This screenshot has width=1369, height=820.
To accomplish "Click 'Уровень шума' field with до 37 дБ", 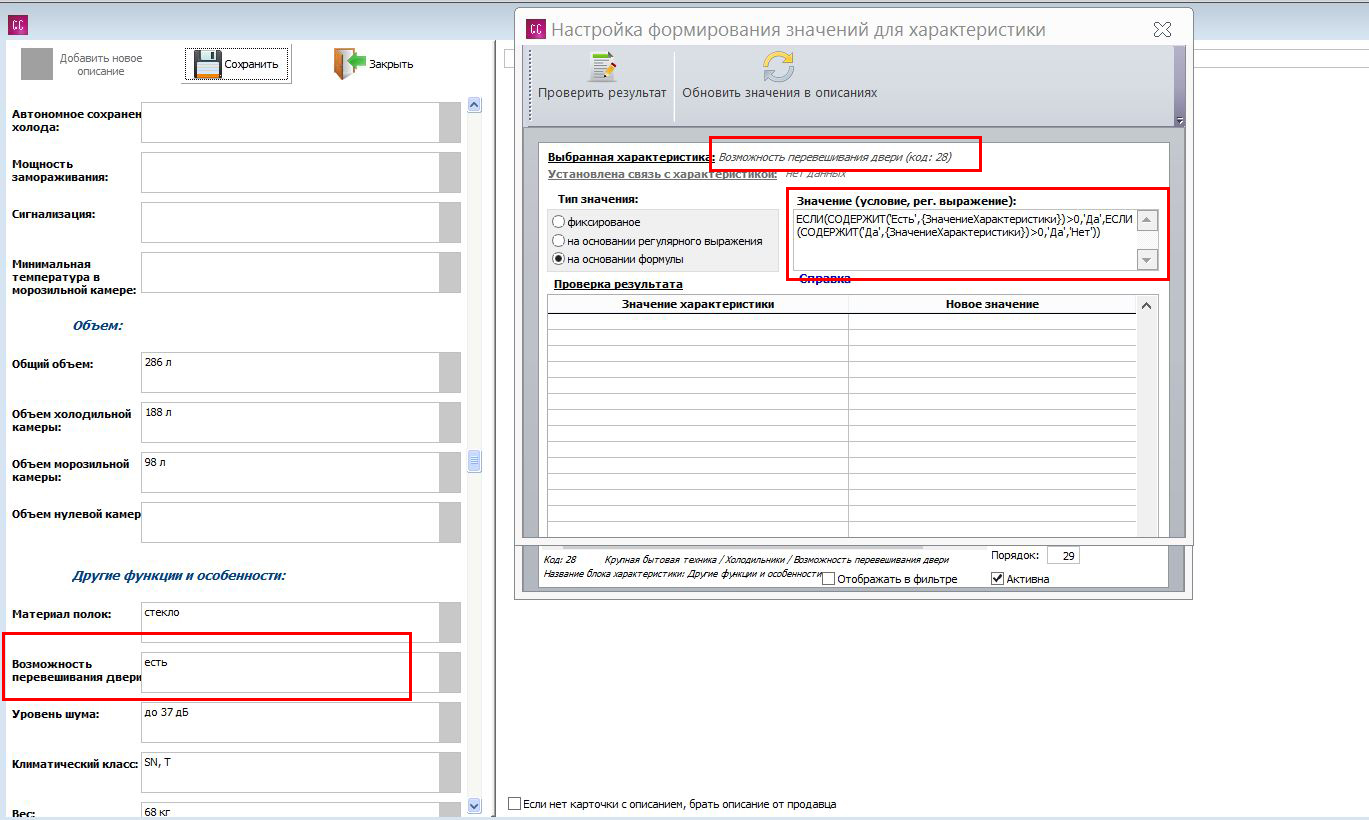I will tap(290, 722).
